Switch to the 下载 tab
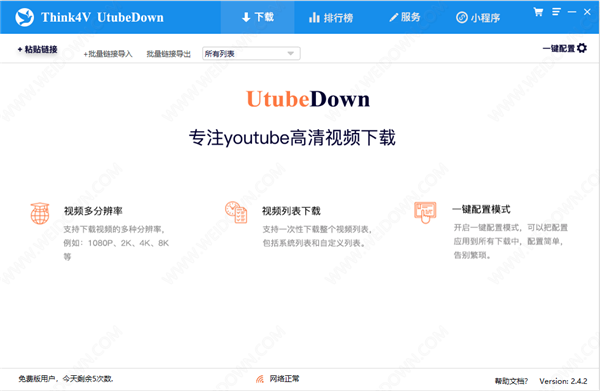This screenshot has height=391, width=600. coord(258,17)
